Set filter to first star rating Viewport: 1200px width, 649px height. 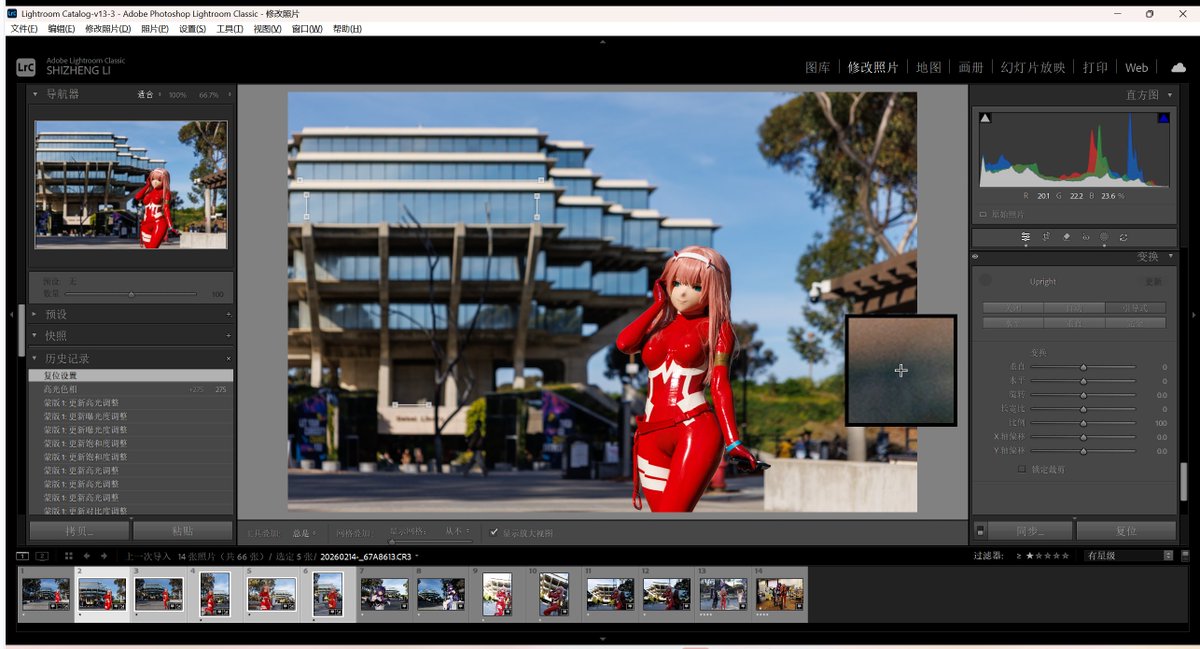point(1030,555)
